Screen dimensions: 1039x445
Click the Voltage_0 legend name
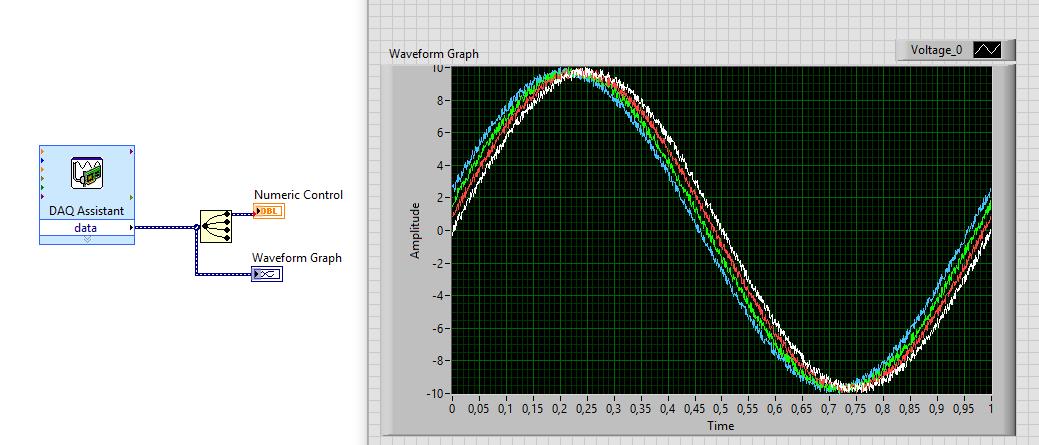pos(936,50)
